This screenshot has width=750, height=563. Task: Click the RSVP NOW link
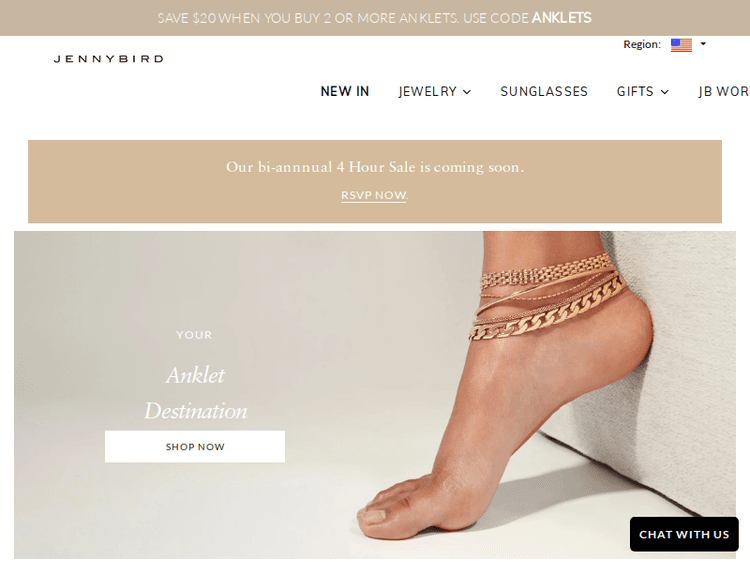[x=374, y=195]
